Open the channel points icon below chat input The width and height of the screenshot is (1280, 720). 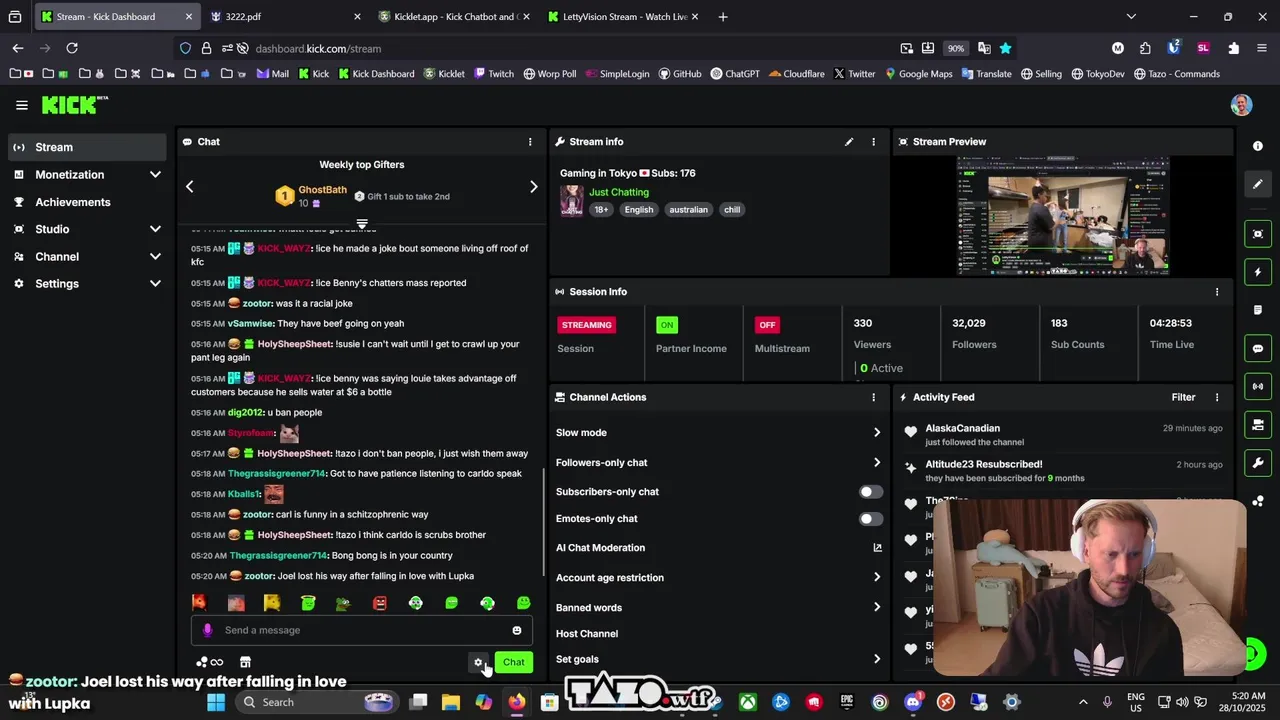click(210, 662)
